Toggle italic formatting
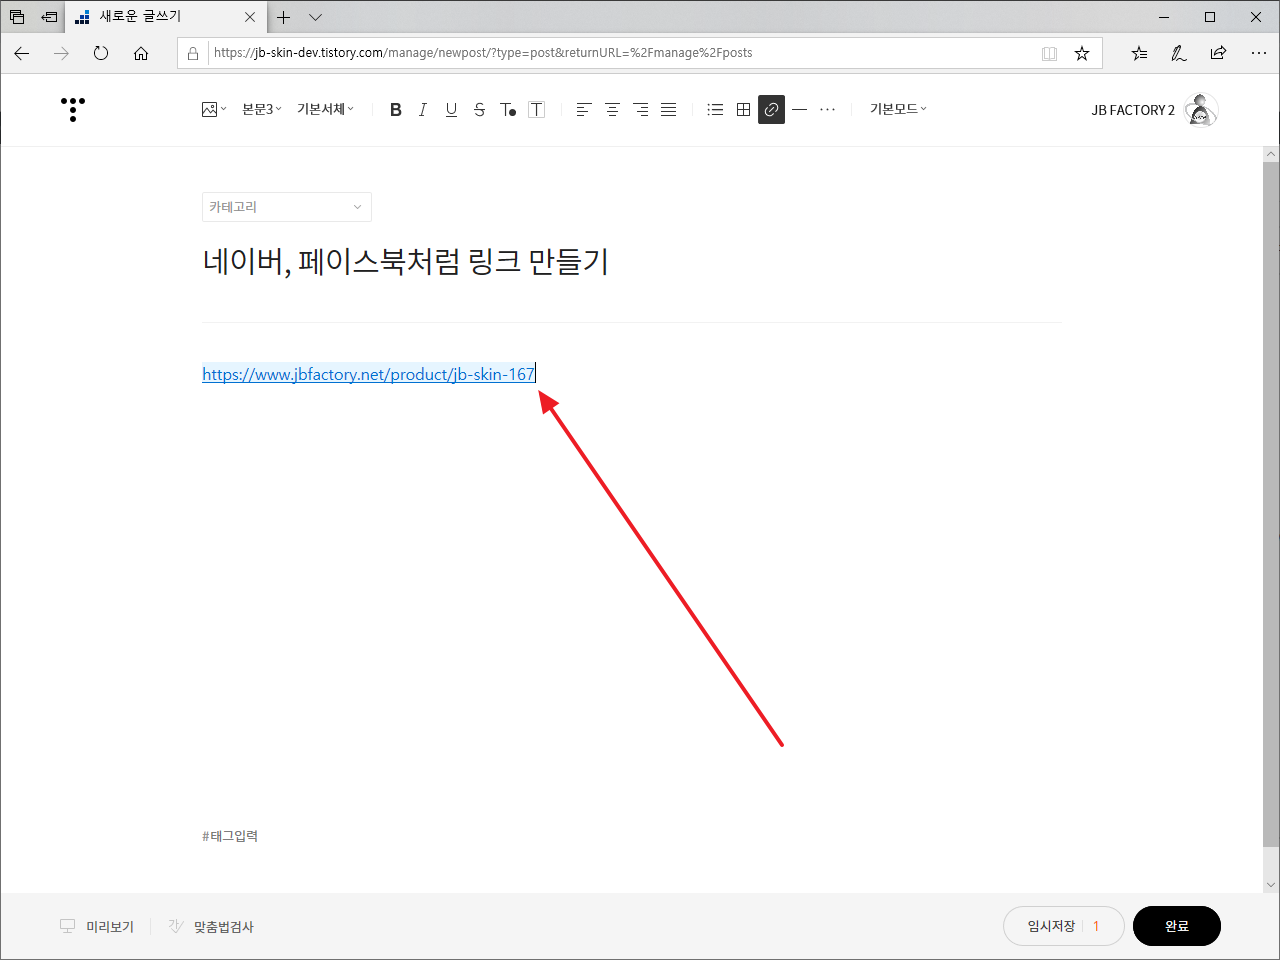This screenshot has height=960, width=1280. [423, 110]
